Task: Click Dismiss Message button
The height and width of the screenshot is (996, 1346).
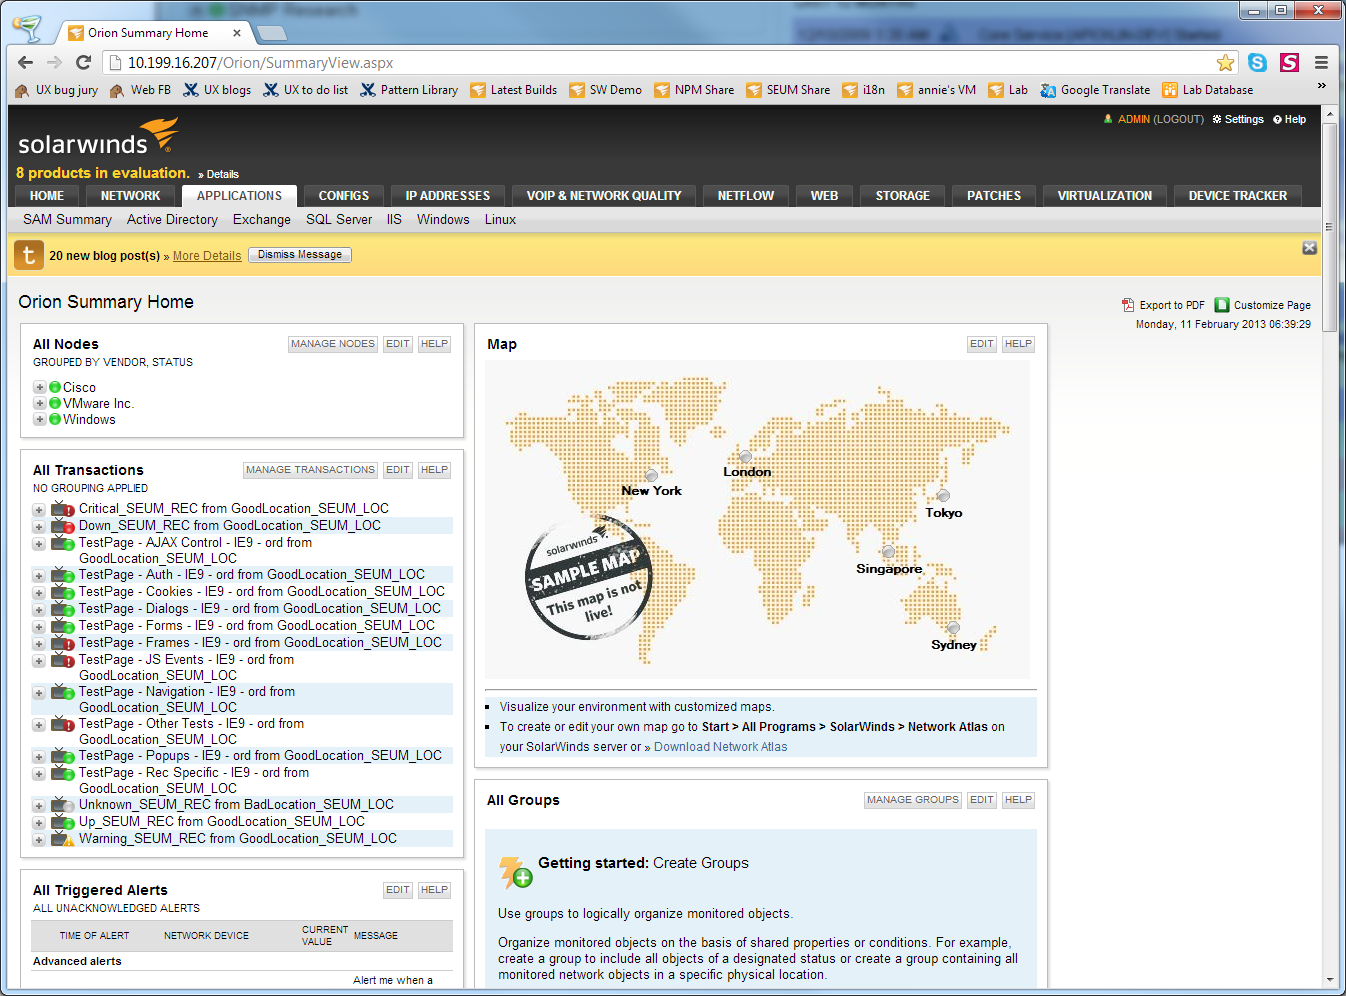Action: coord(300,255)
